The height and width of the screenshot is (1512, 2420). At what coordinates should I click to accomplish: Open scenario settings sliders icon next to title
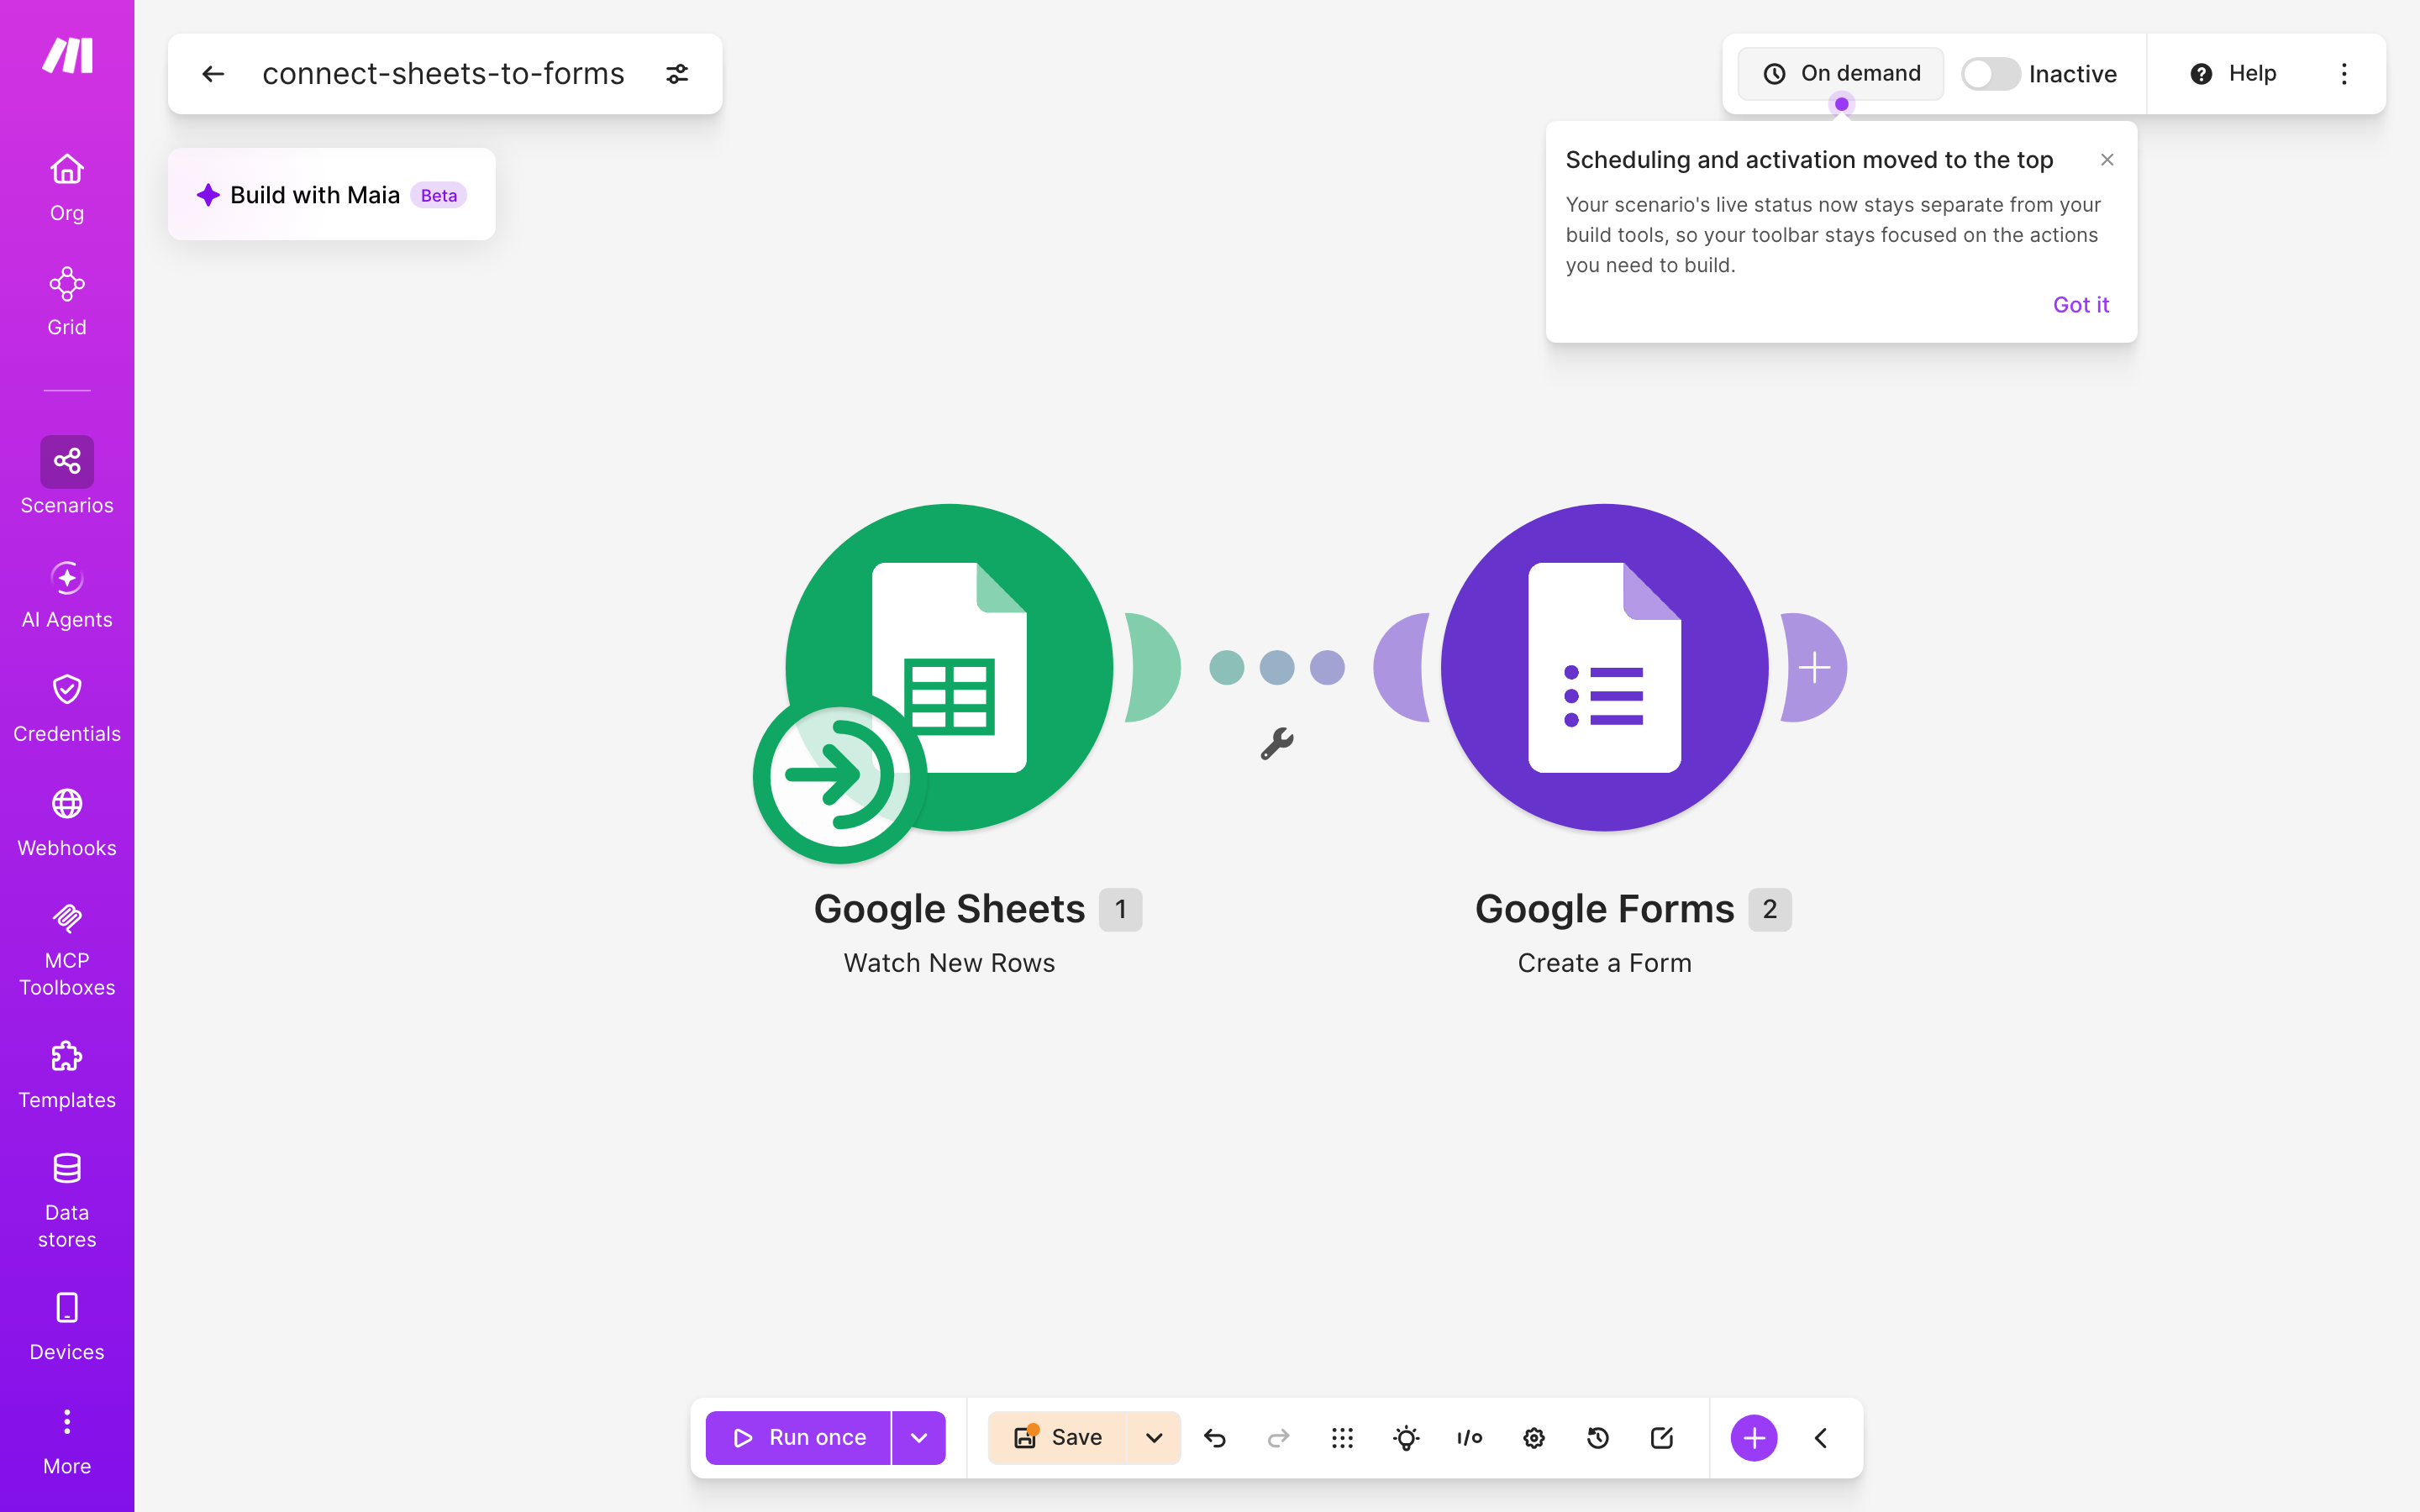[677, 74]
